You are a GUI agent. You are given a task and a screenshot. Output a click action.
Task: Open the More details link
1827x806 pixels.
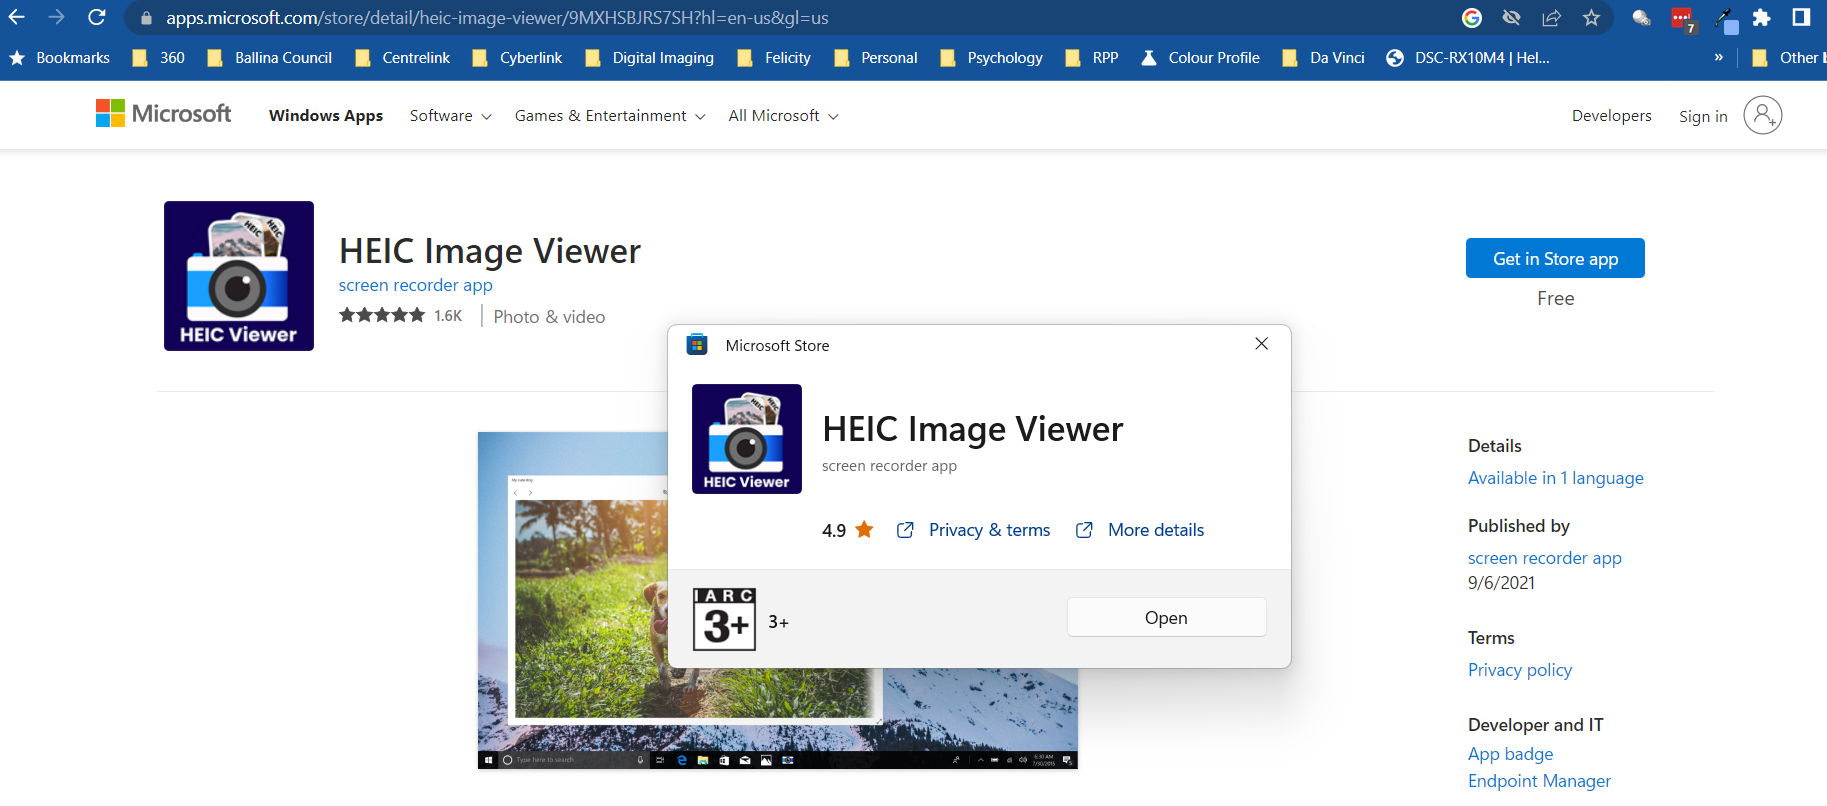click(1140, 530)
